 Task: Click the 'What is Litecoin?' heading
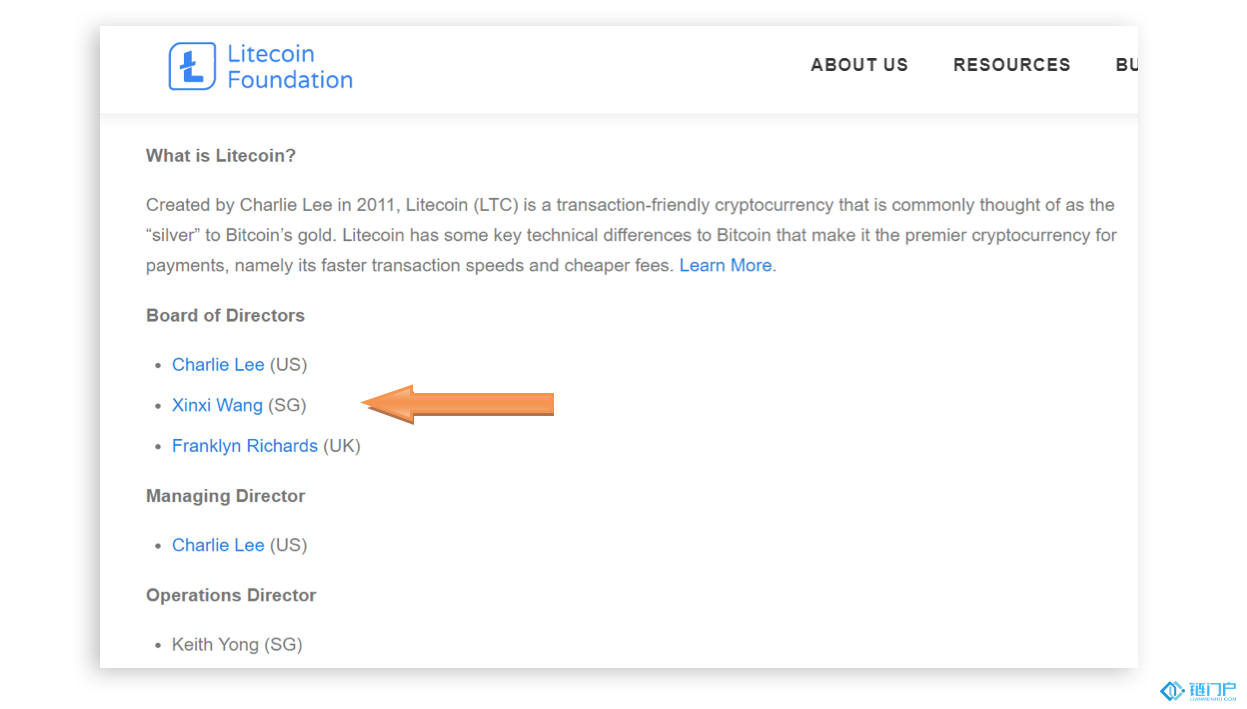(221, 156)
